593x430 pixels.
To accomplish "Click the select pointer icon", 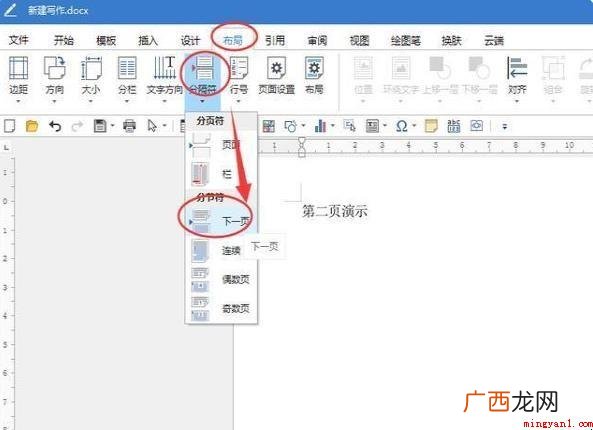I will (152, 126).
